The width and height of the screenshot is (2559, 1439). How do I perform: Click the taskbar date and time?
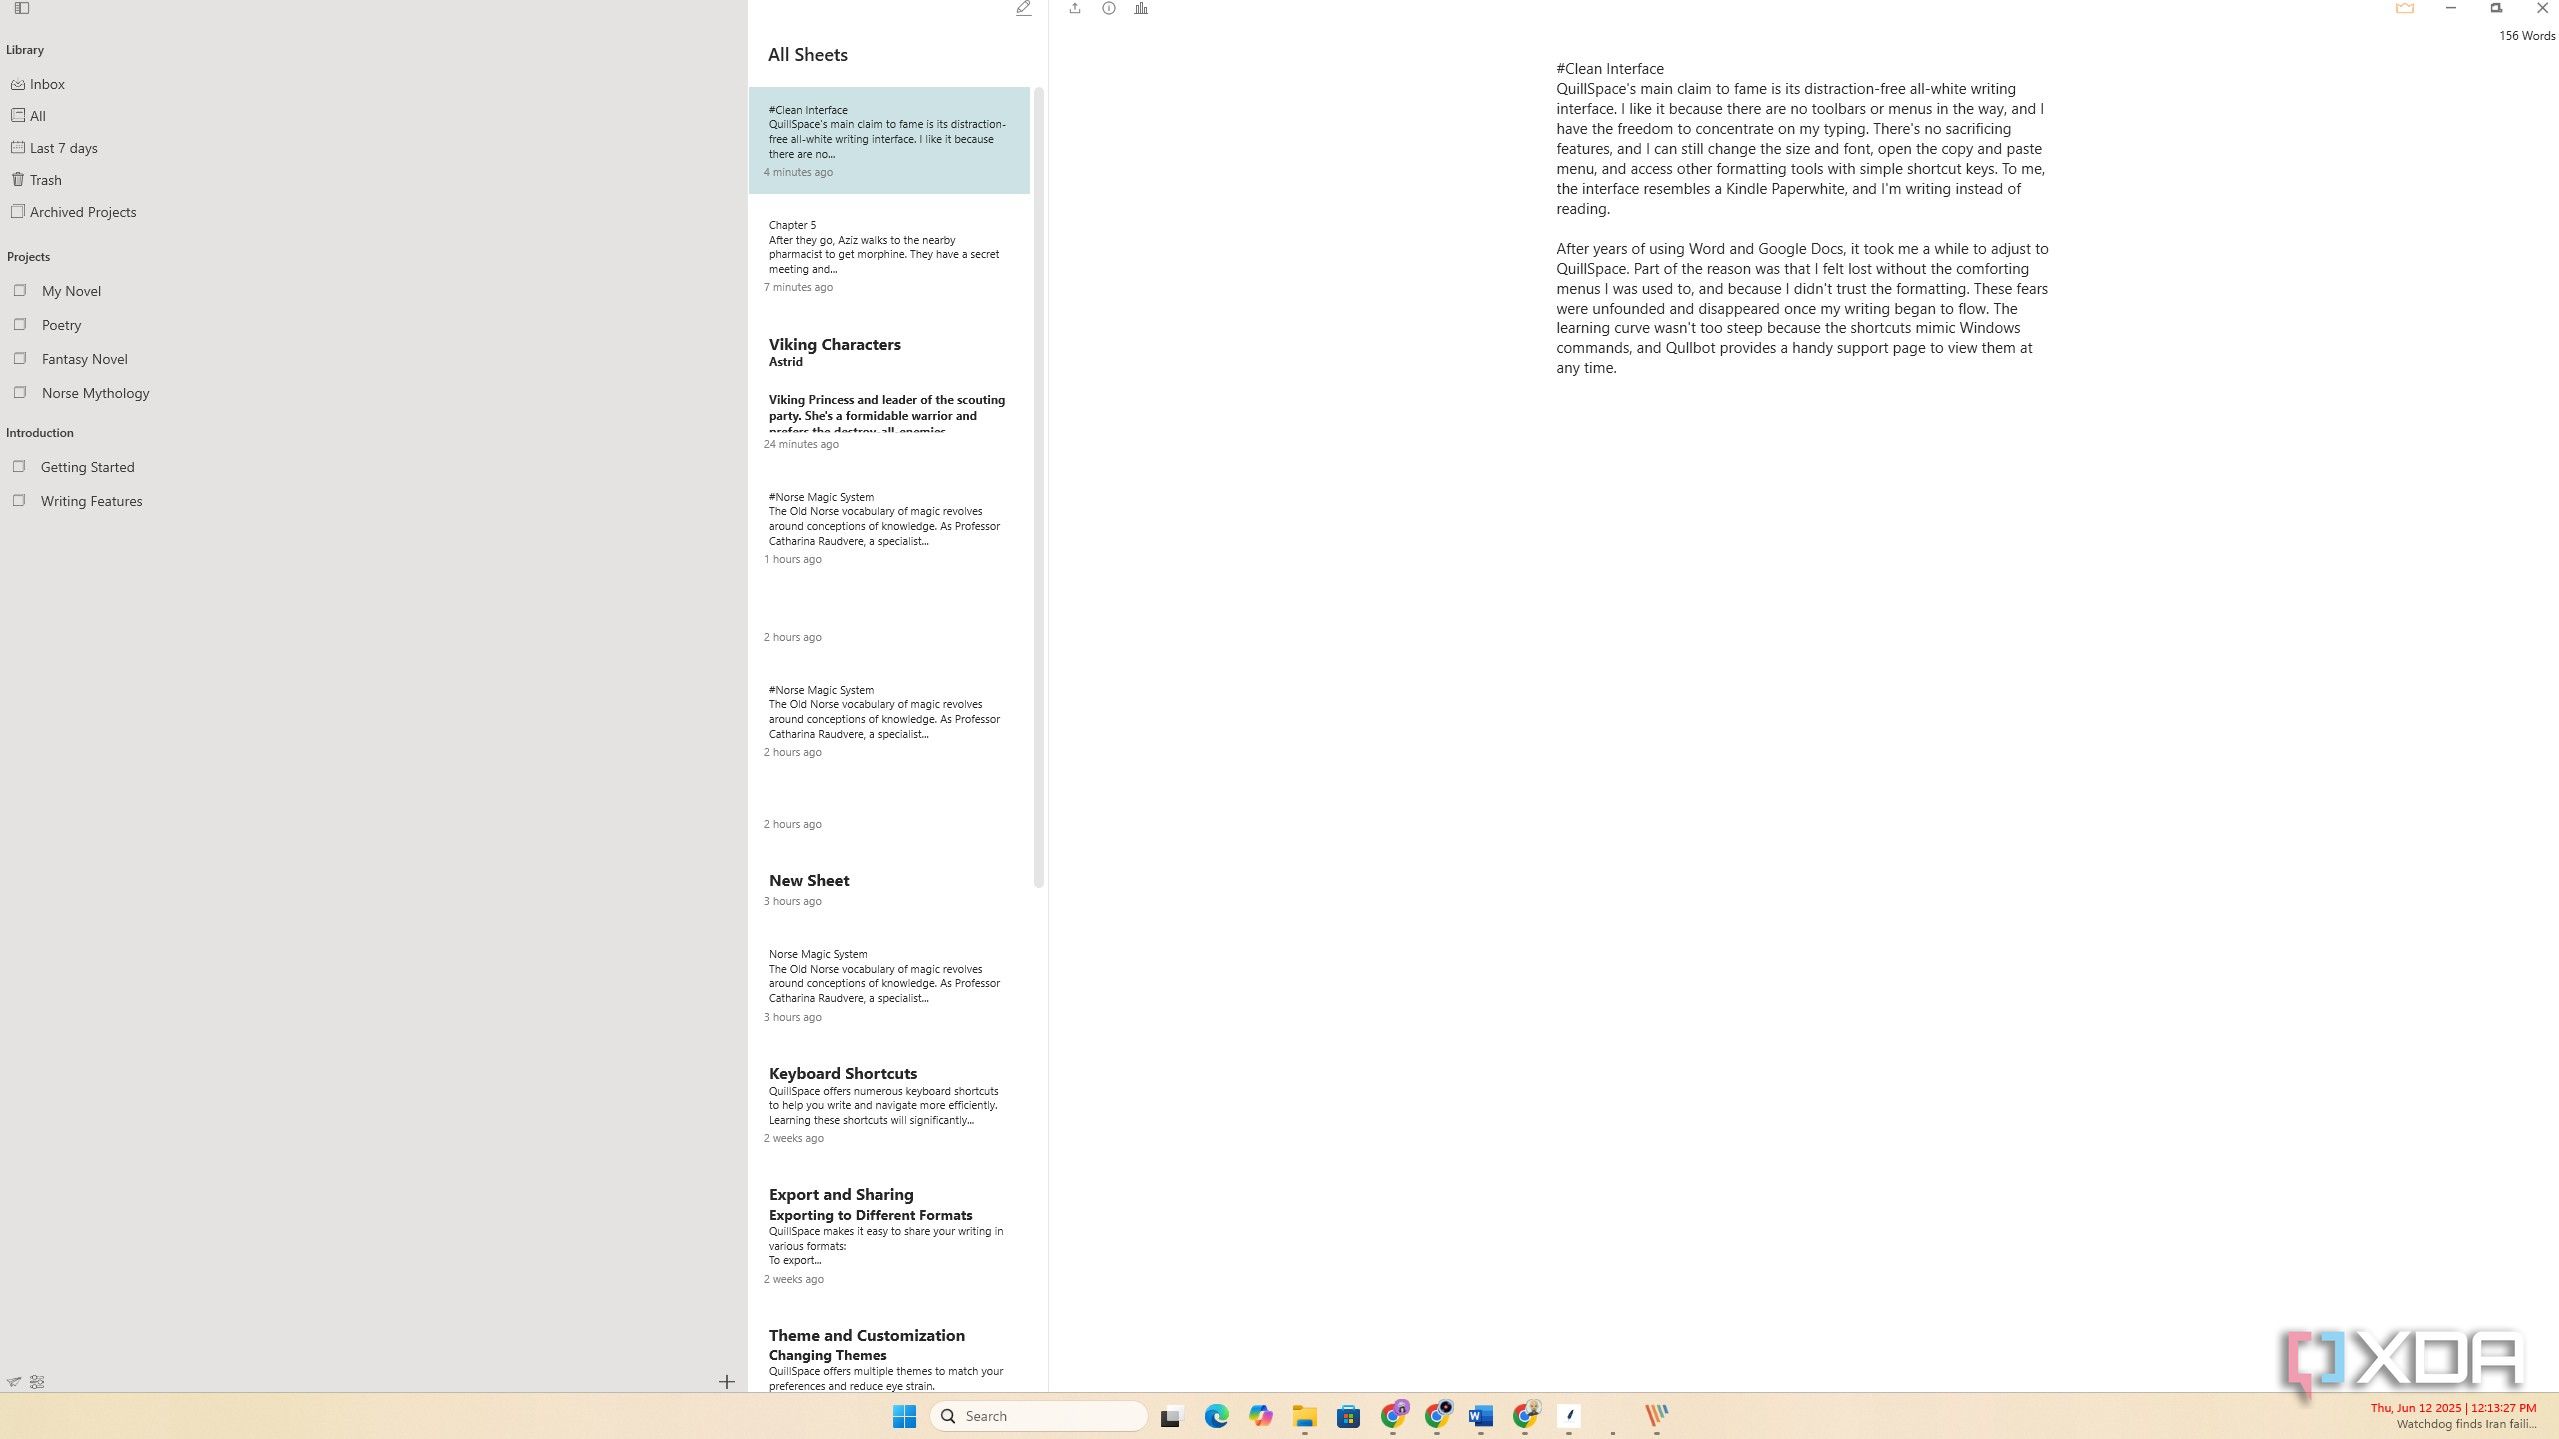coord(2453,1407)
